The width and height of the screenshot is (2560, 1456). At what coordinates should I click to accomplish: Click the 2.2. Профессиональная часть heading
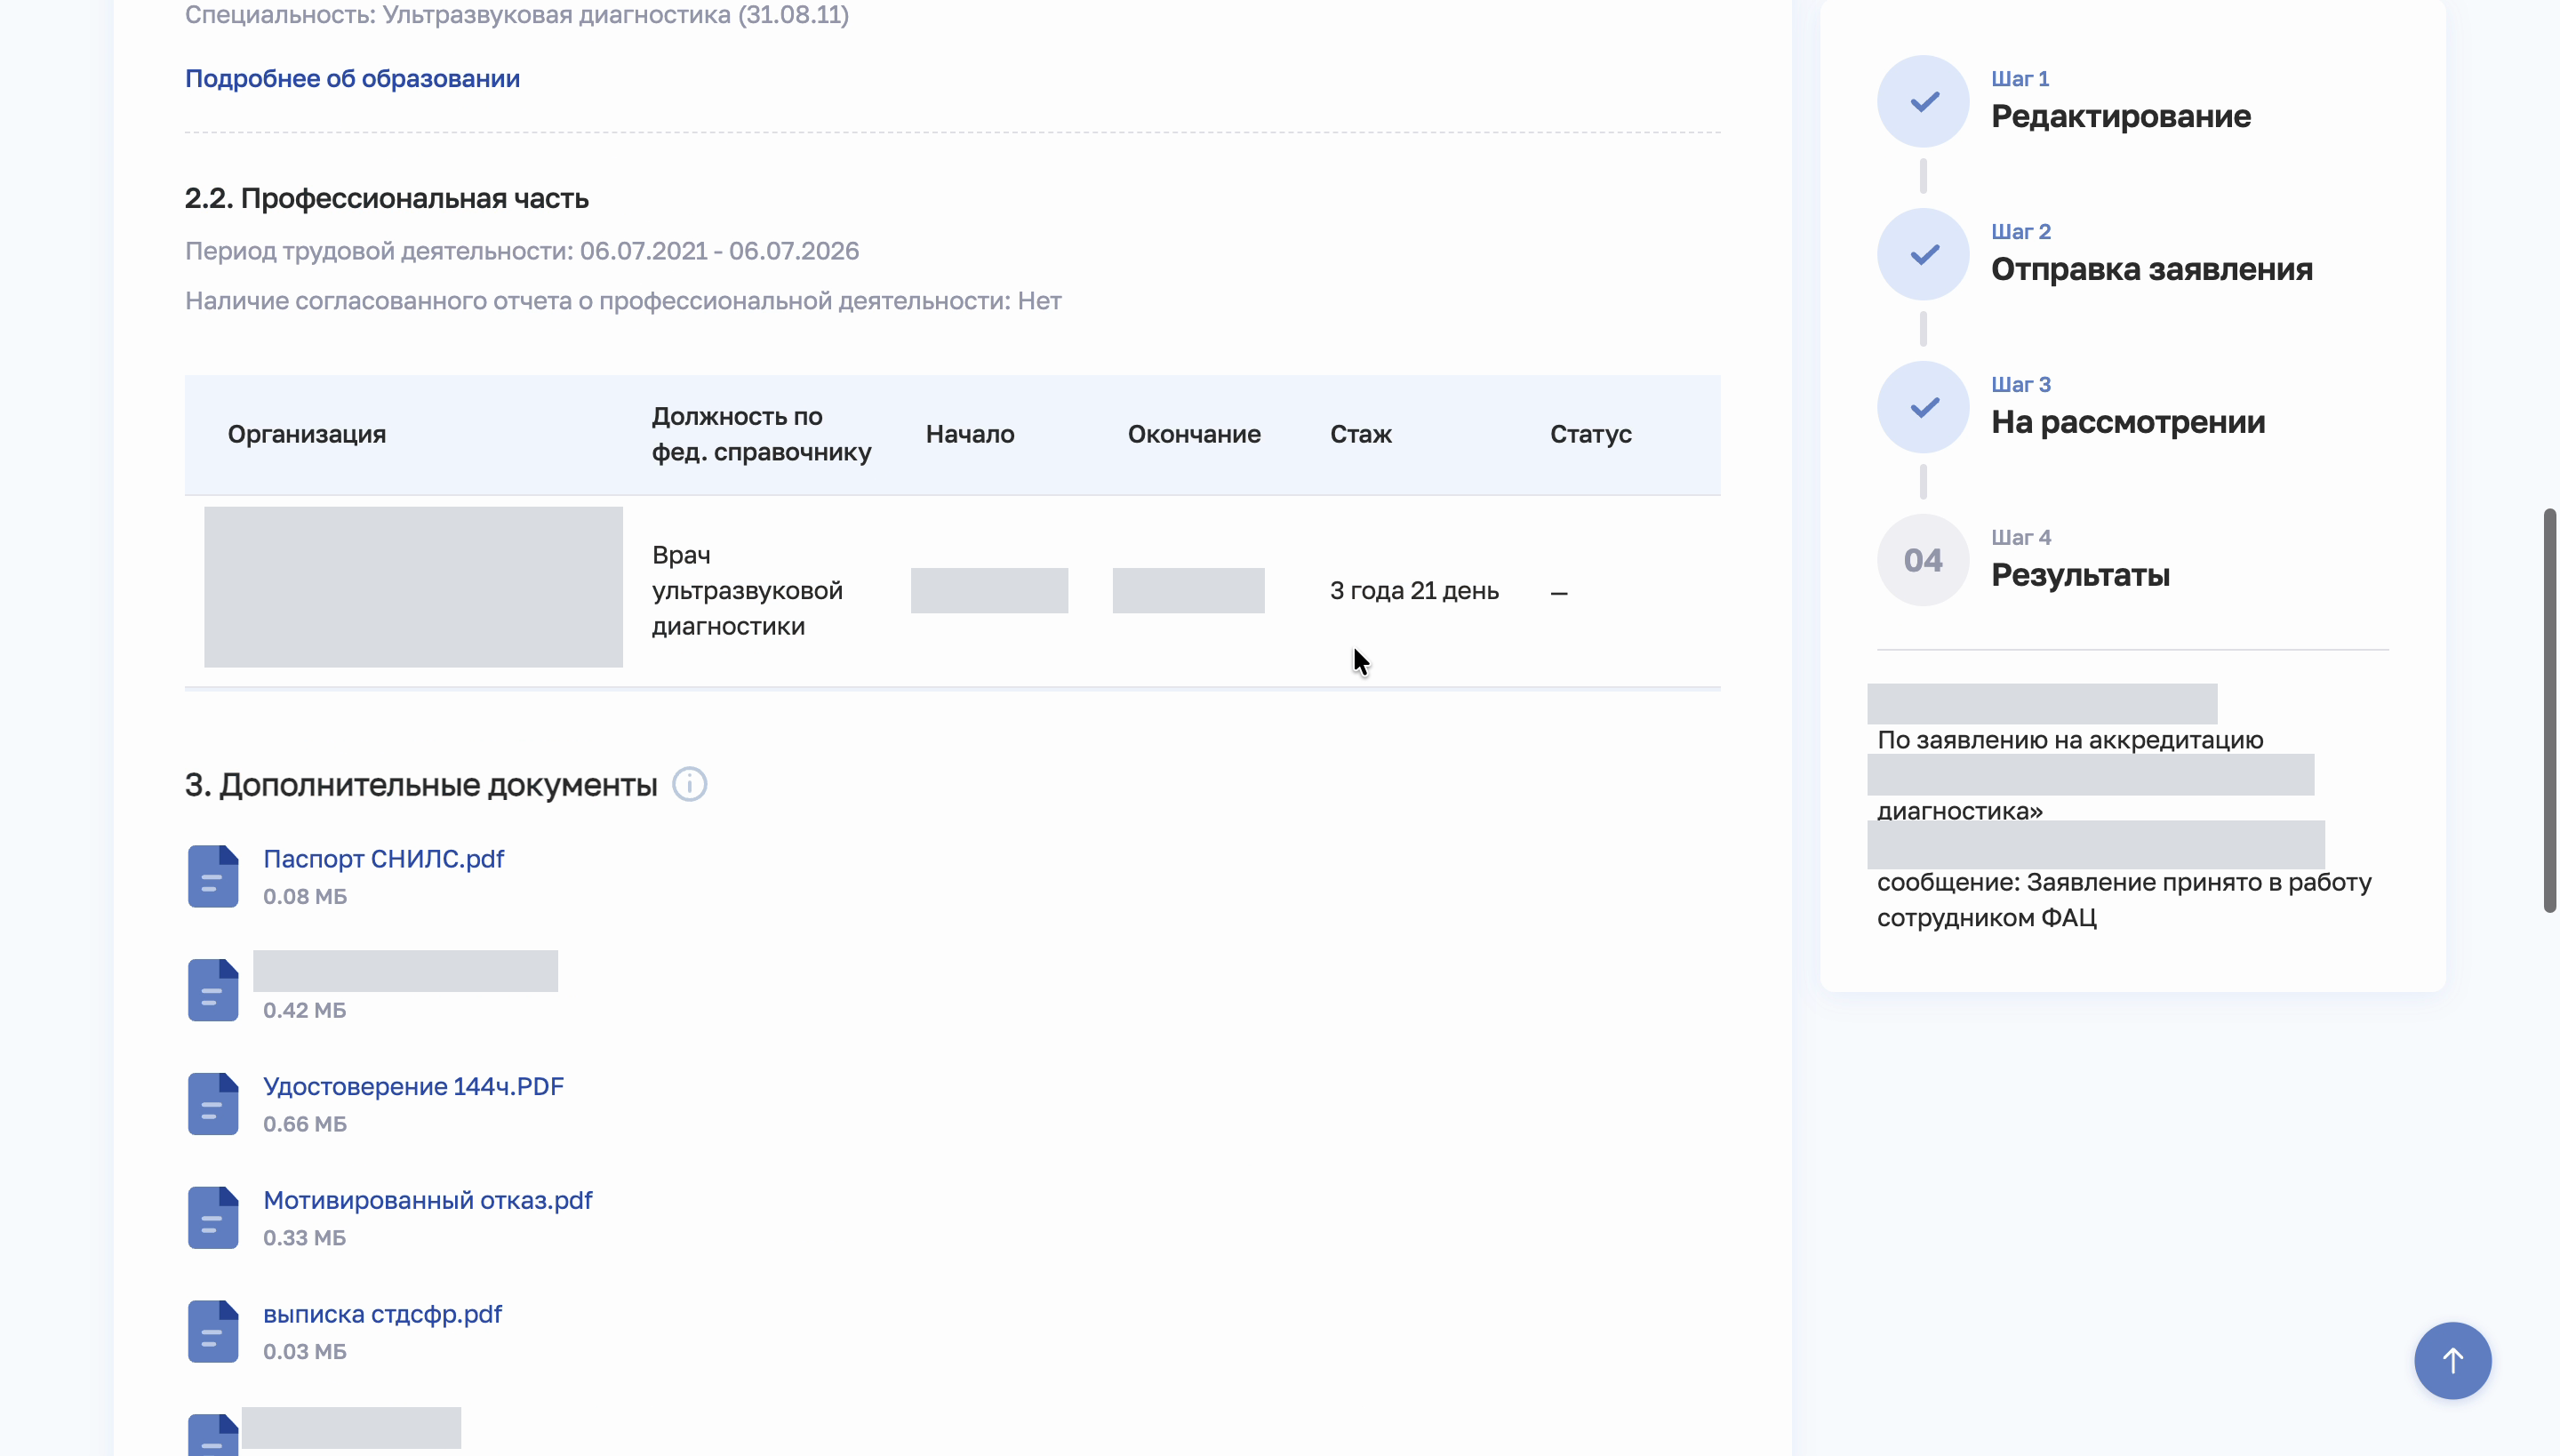pyautogui.click(x=386, y=198)
